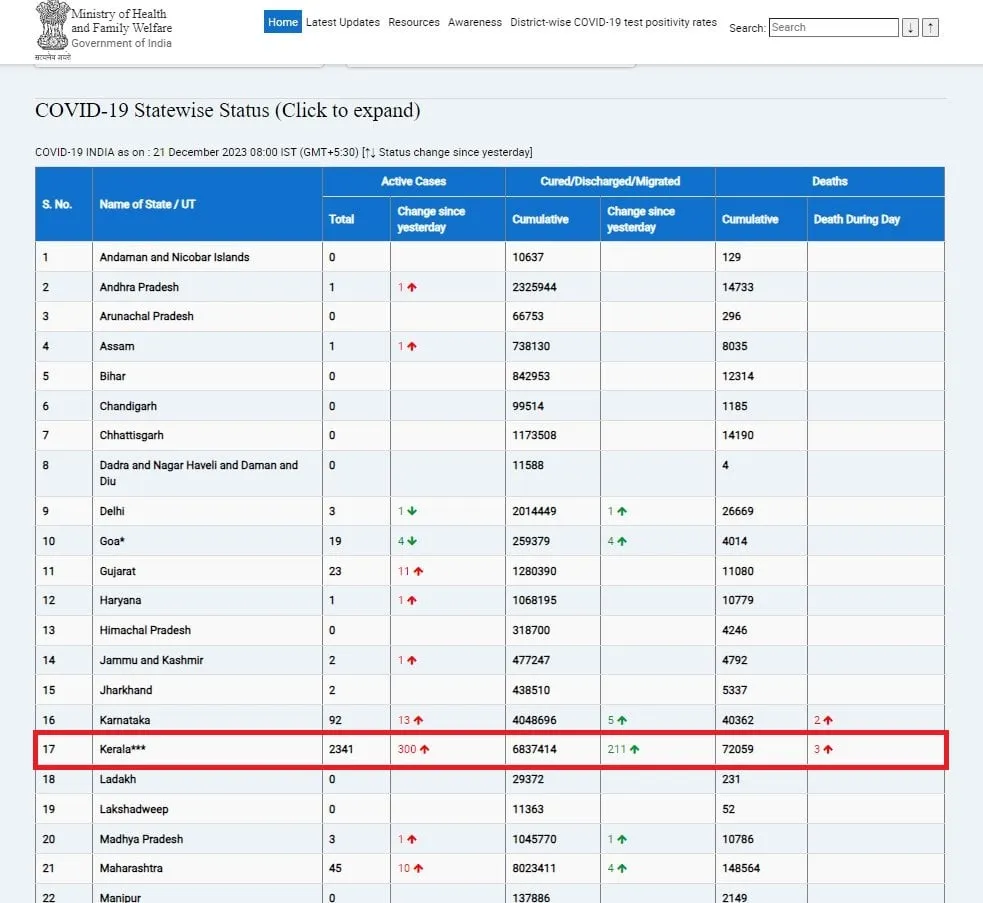This screenshot has width=983, height=903.
Task: Open District-wise COVID-19 test positivity rates
Action: pos(613,22)
